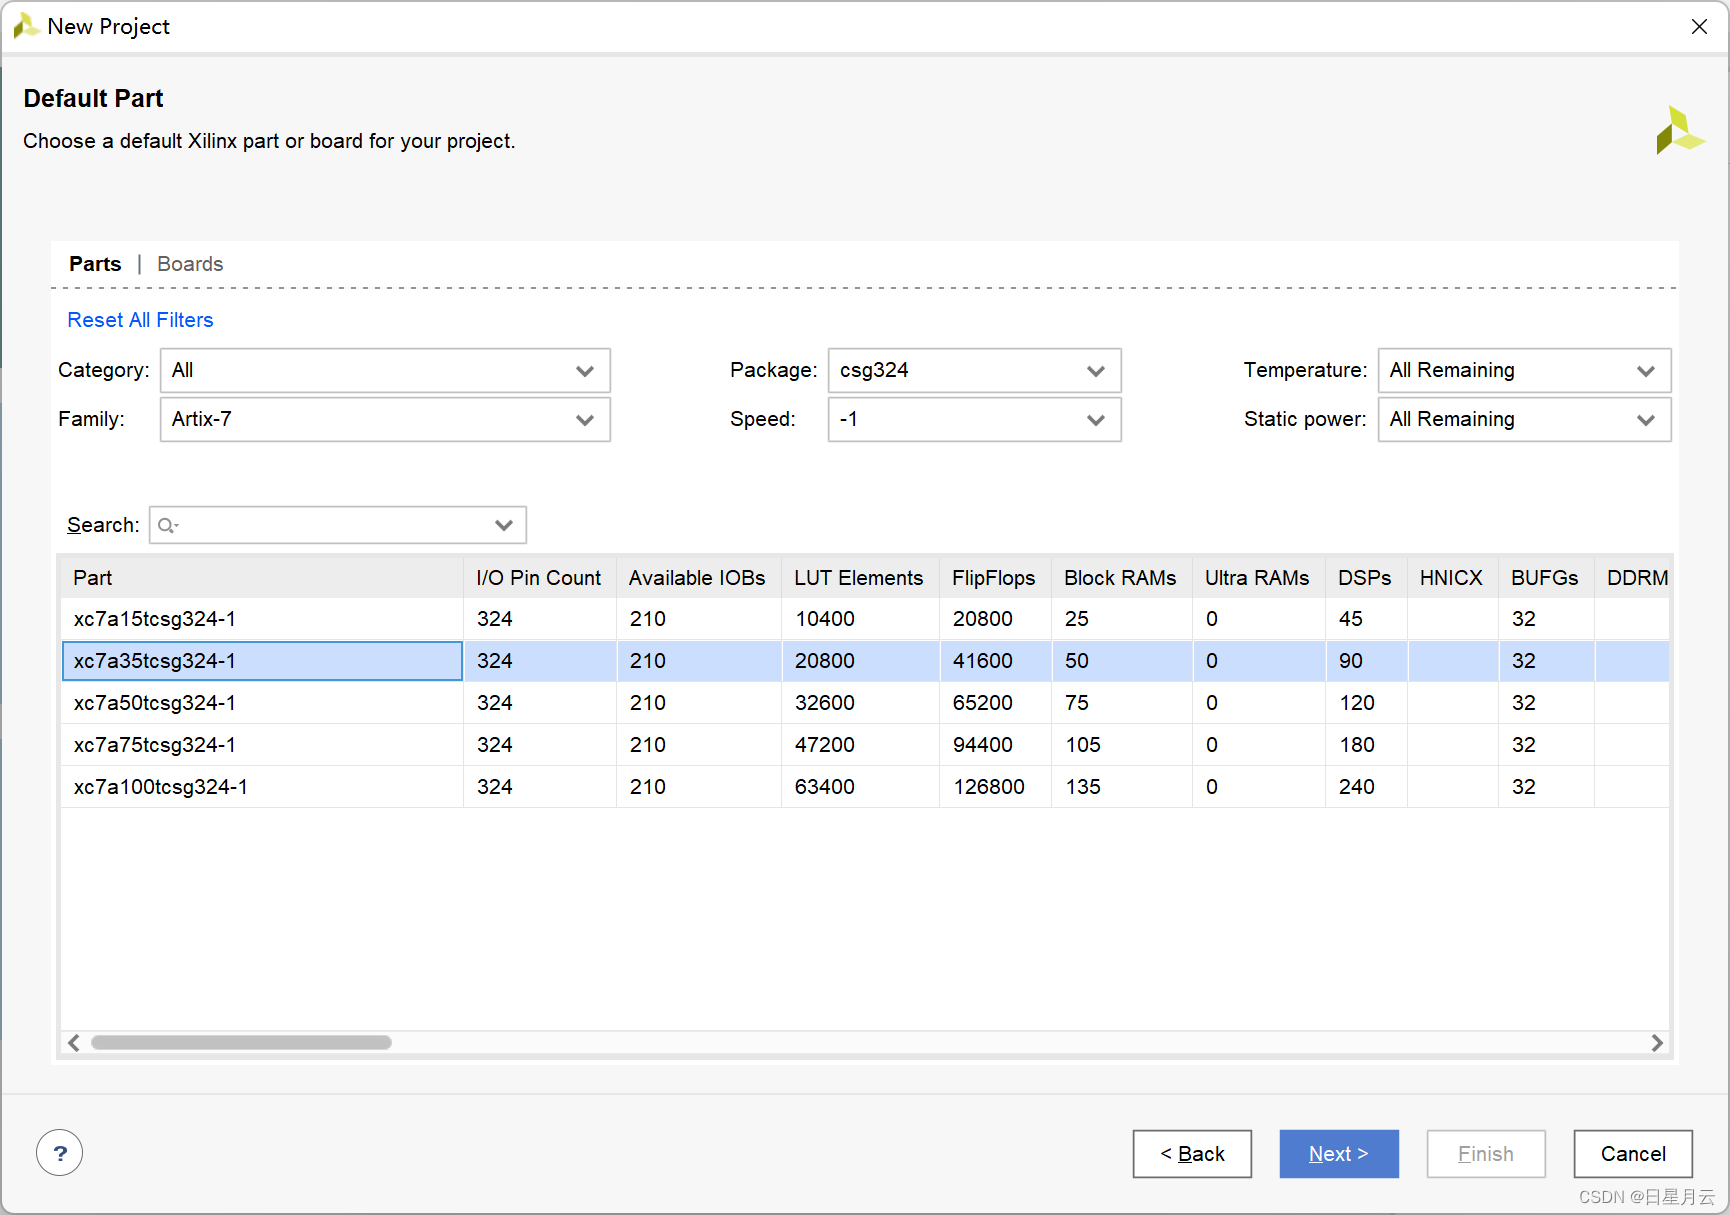
Task: Click the horizontal scrollbar right arrow
Action: [x=1656, y=1043]
